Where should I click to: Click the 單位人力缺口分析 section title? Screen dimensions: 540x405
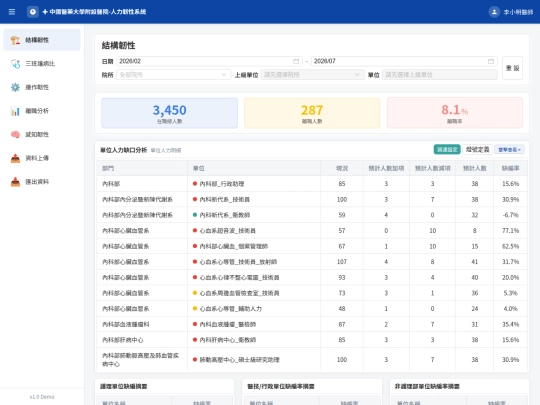[x=123, y=150]
